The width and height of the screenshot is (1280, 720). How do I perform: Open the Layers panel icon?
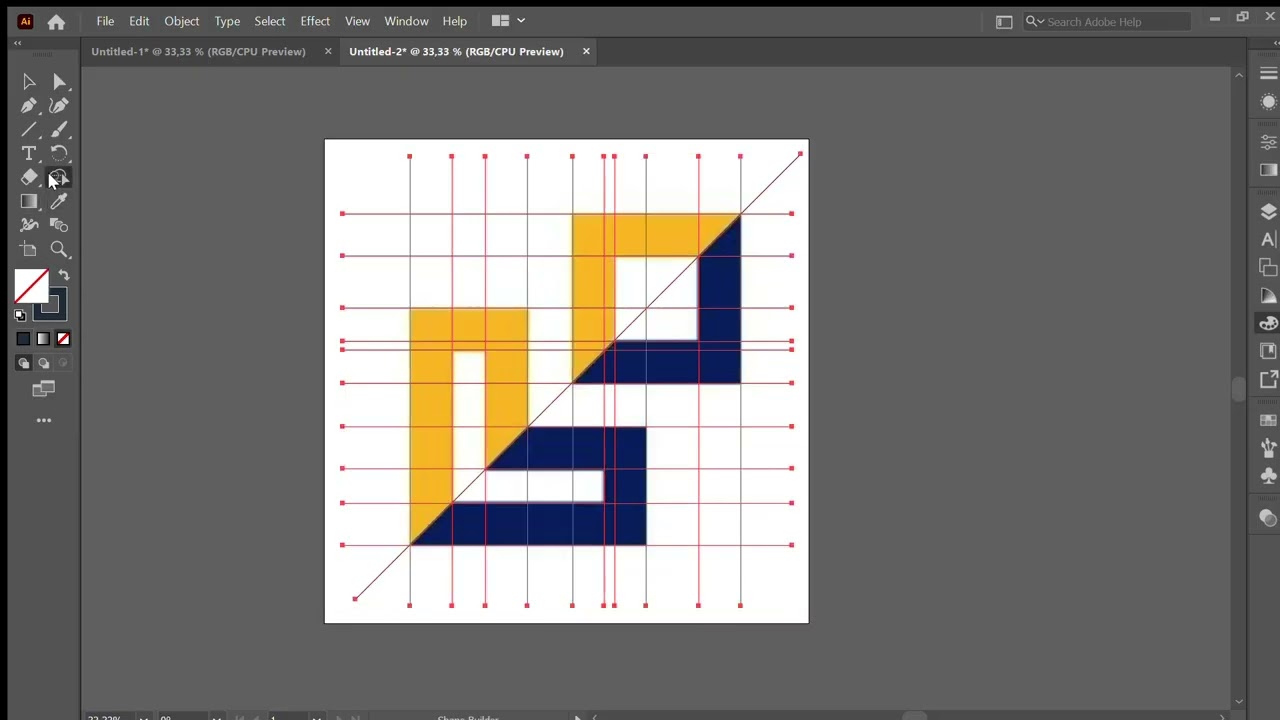pyautogui.click(x=1269, y=212)
